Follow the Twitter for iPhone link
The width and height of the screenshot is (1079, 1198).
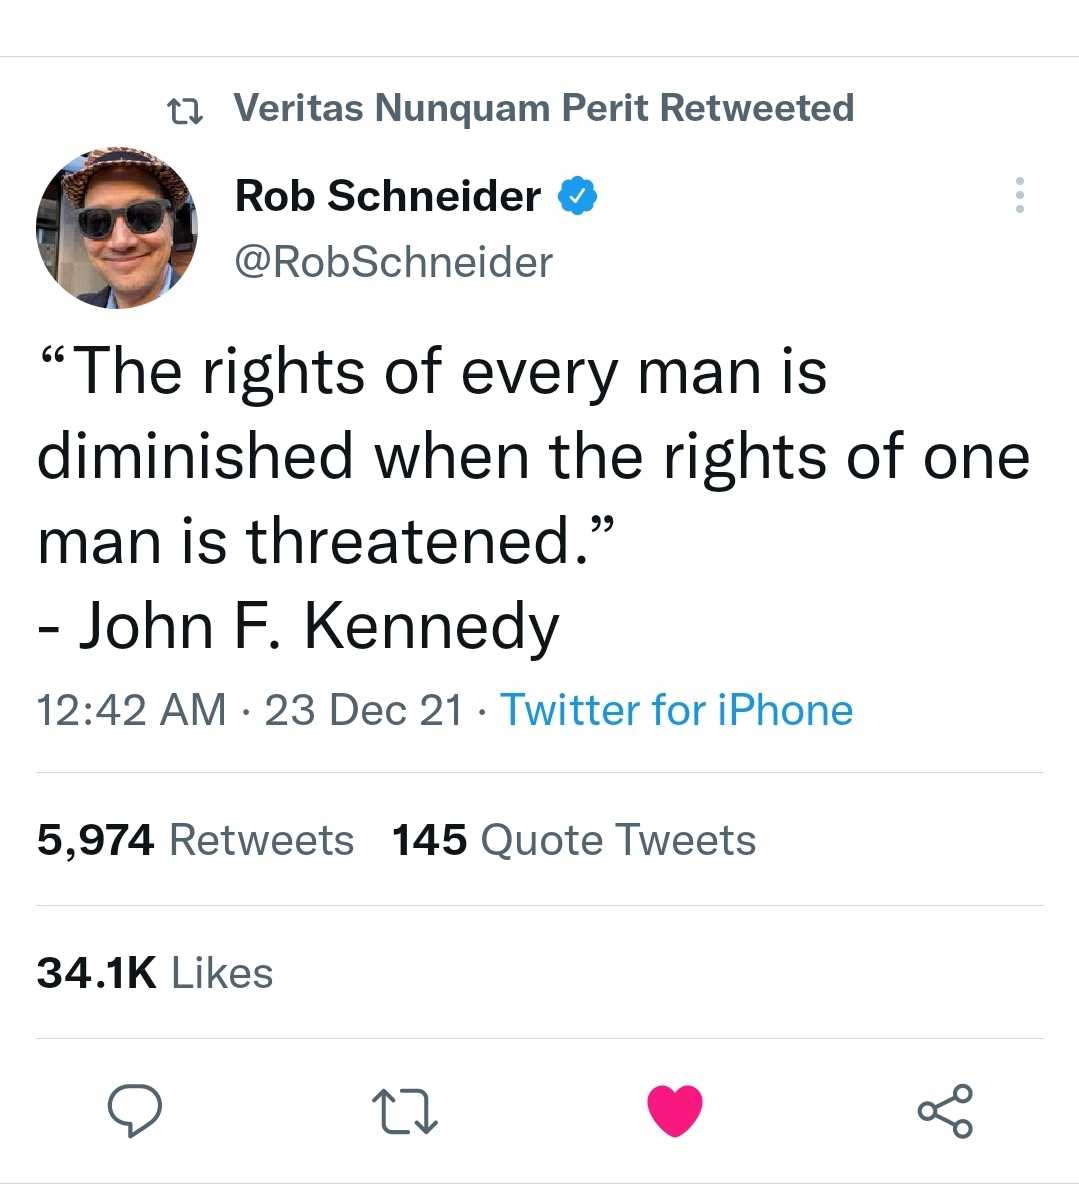coord(676,710)
